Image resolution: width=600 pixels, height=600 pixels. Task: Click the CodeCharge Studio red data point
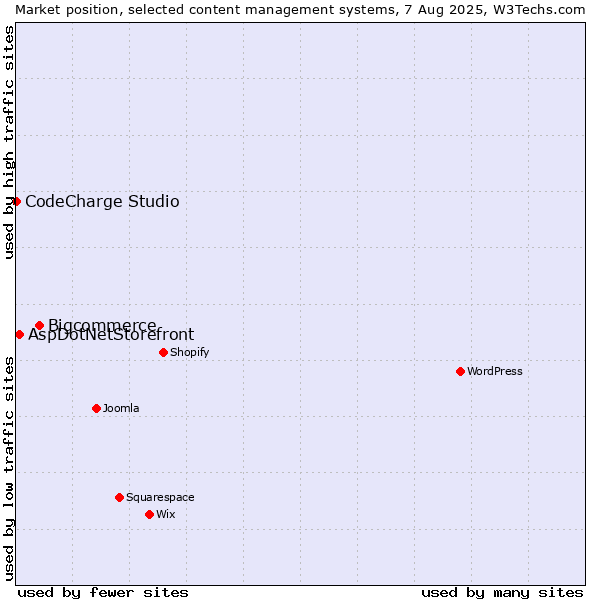coord(16,201)
